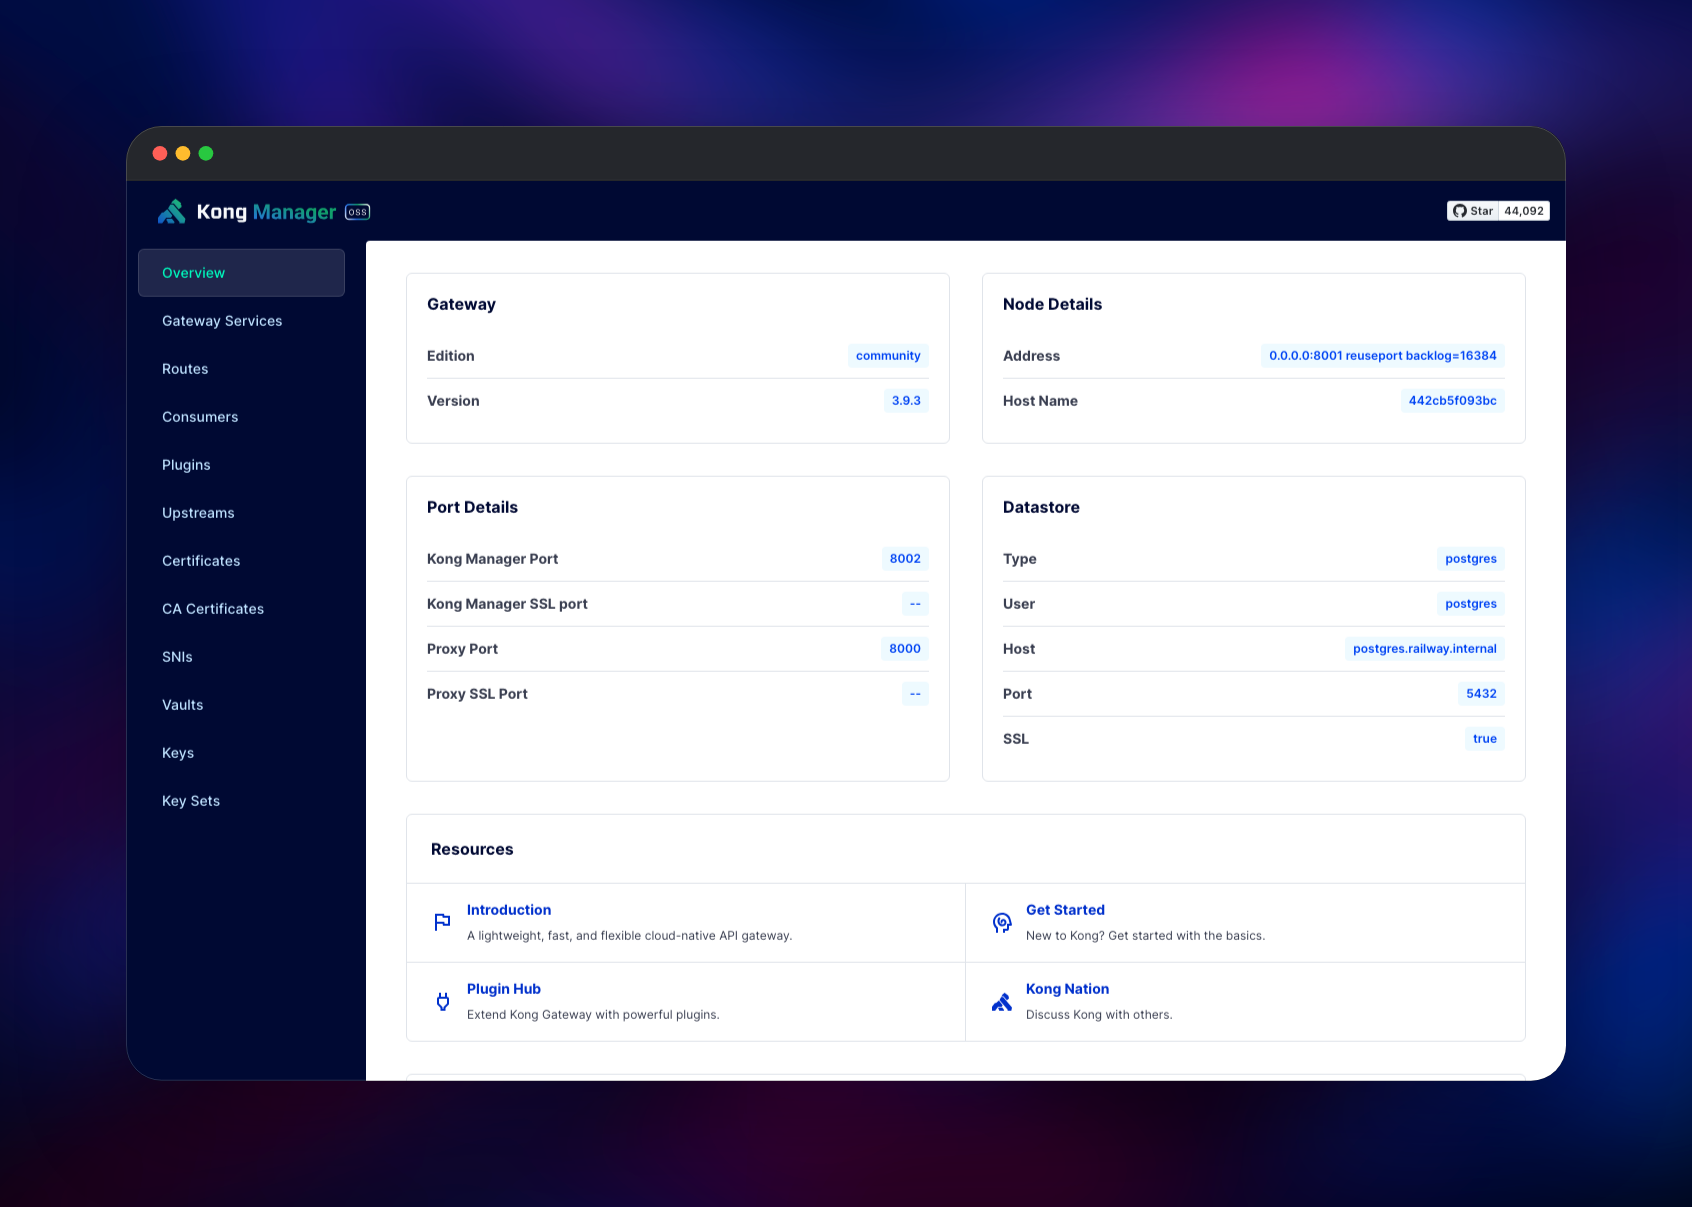
Task: Click 'Discuss Kong with others.' text
Action: pyautogui.click(x=1099, y=1015)
